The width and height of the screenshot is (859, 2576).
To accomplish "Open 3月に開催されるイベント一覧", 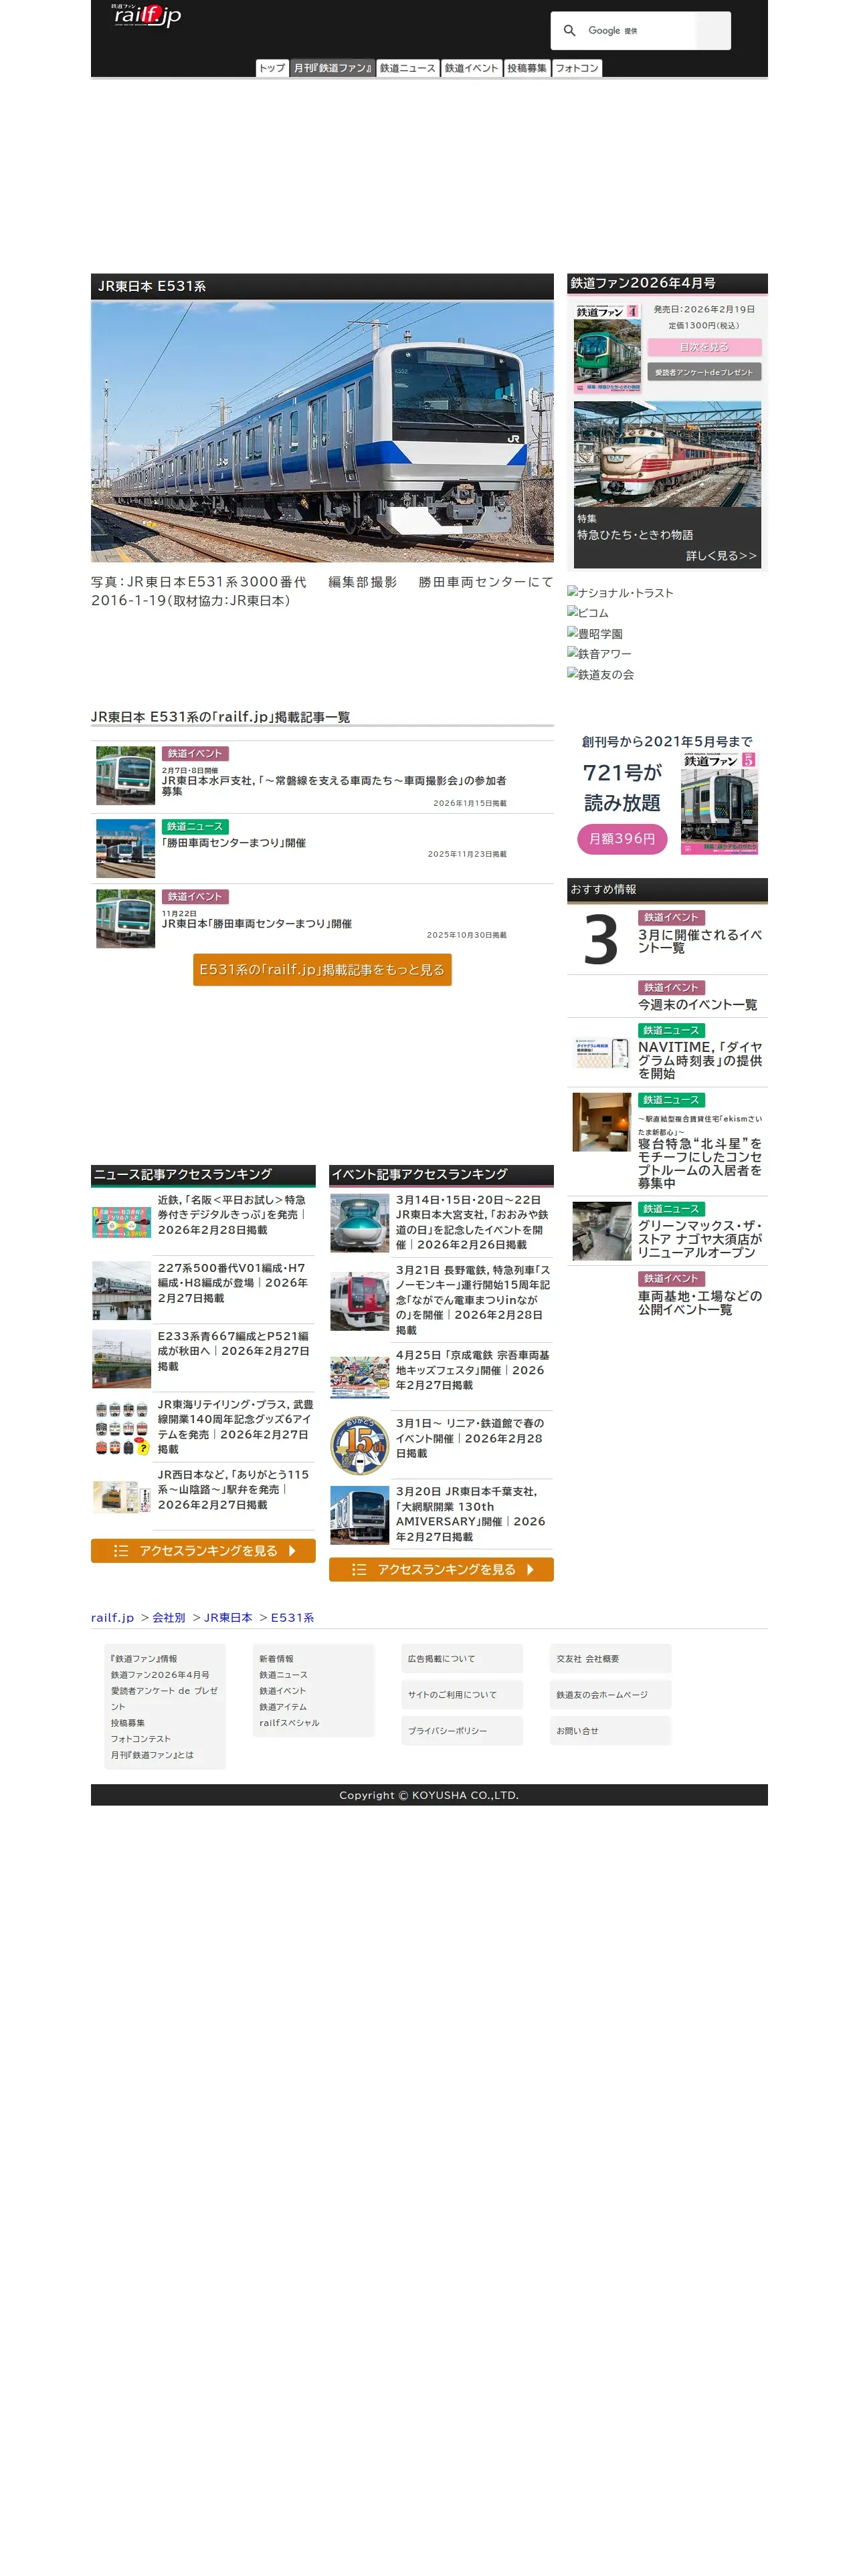I will click(x=700, y=941).
